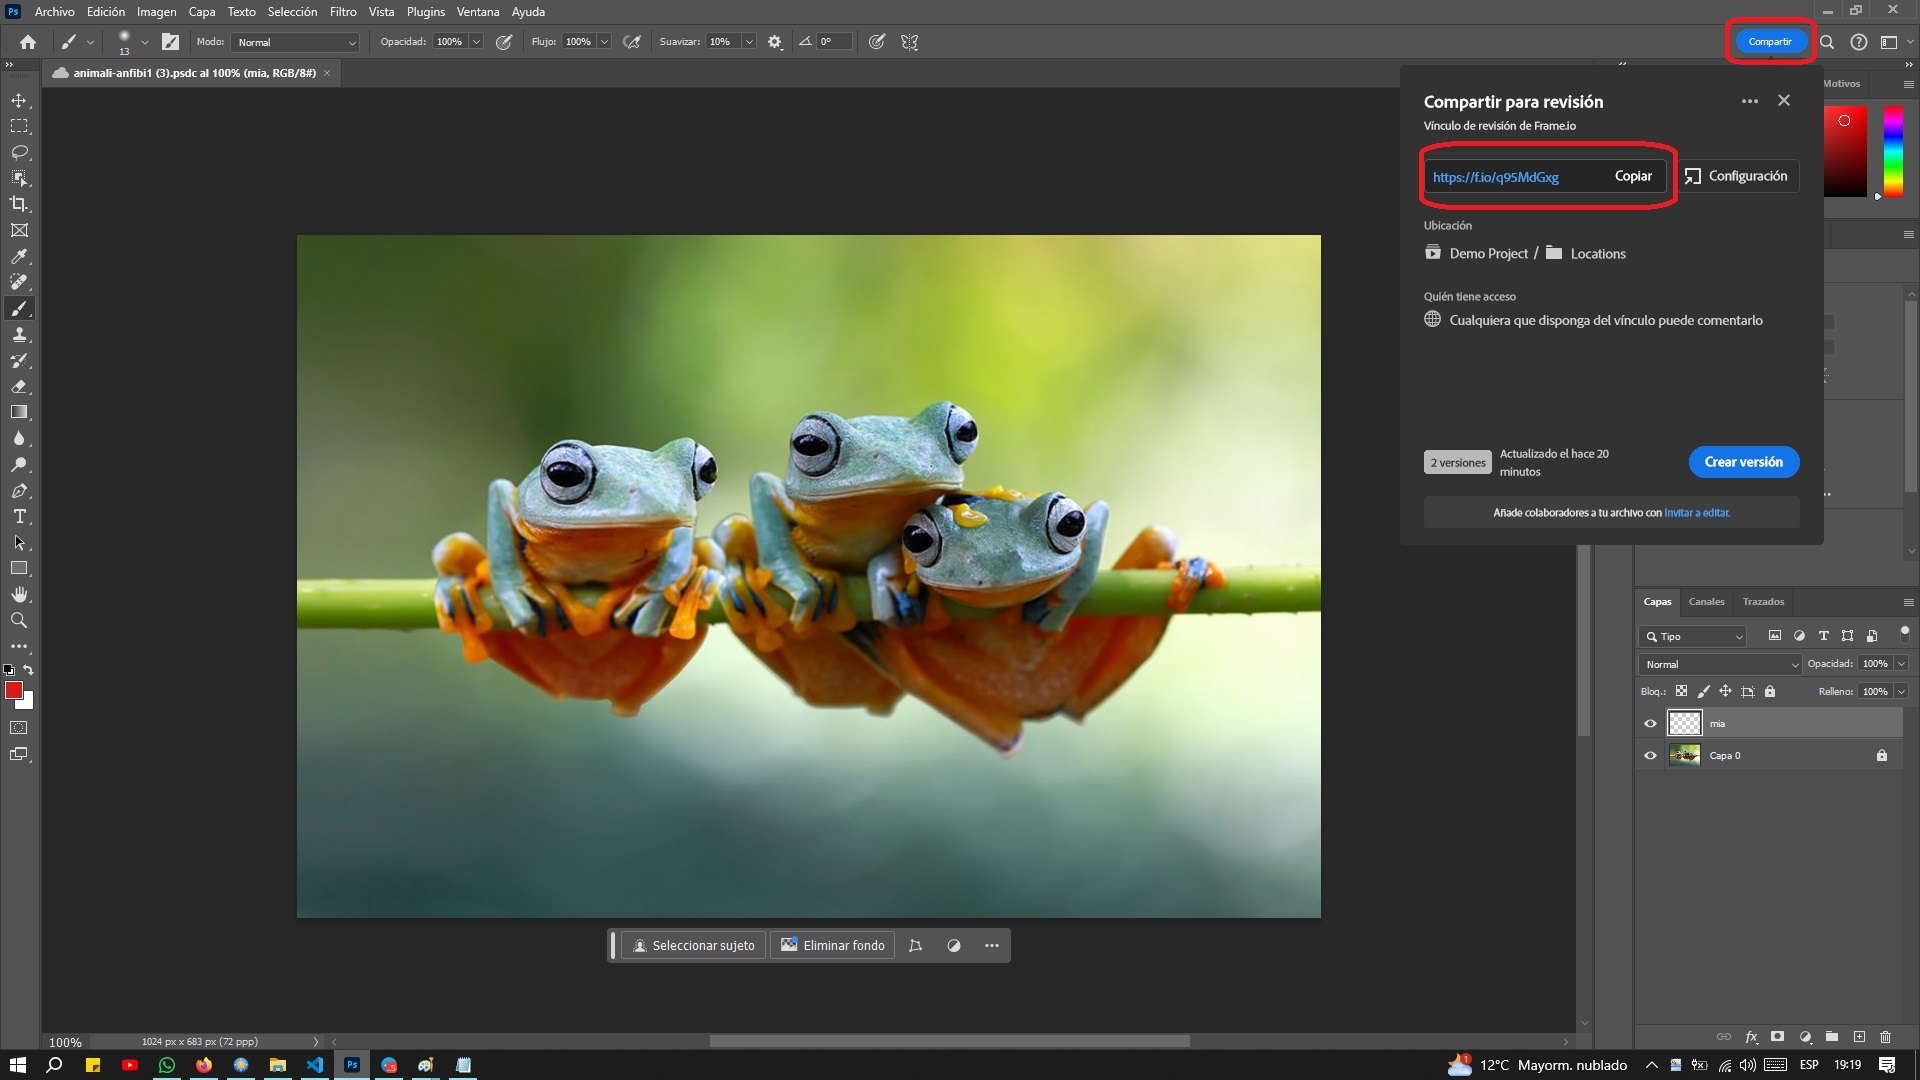Viewport: 1920px width, 1080px height.
Task: Enable airbrush-style build-up icon
Action: coord(632,42)
